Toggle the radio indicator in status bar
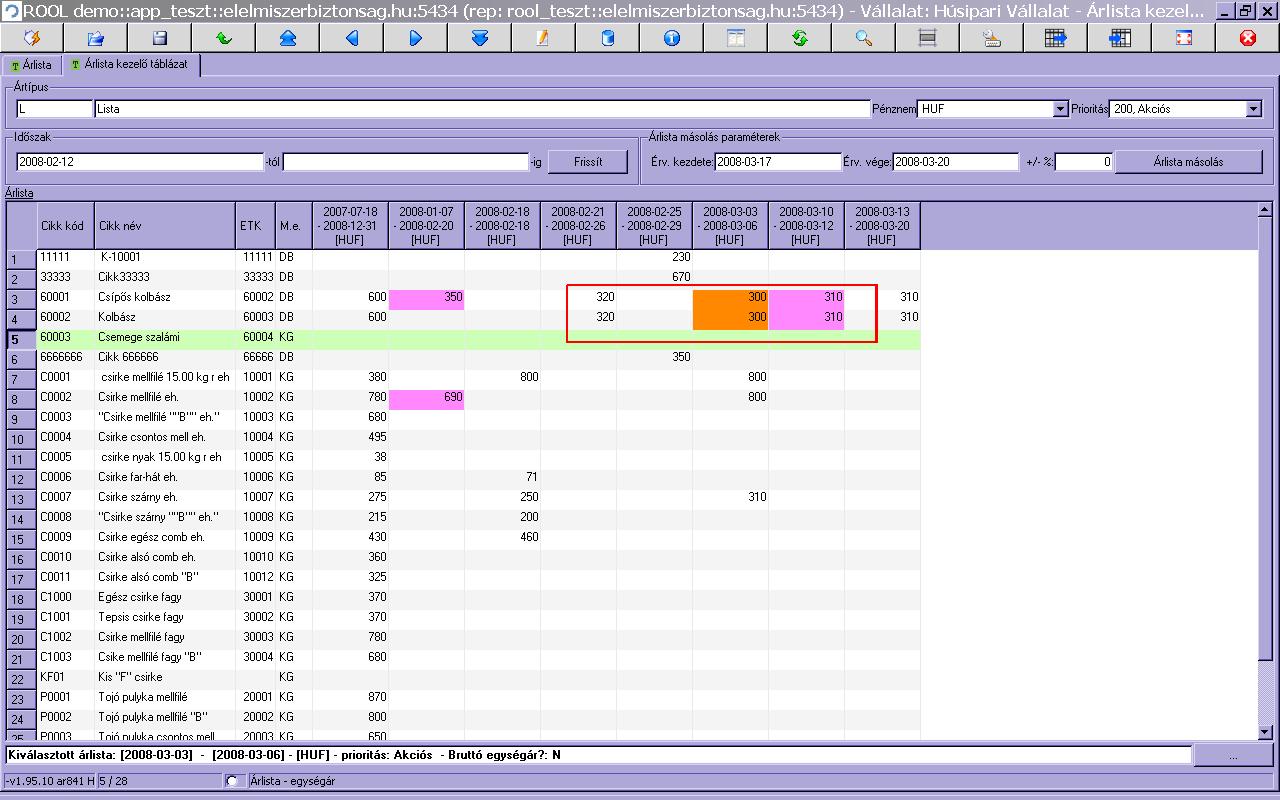The height and width of the screenshot is (800, 1280). pyautogui.click(x=233, y=781)
